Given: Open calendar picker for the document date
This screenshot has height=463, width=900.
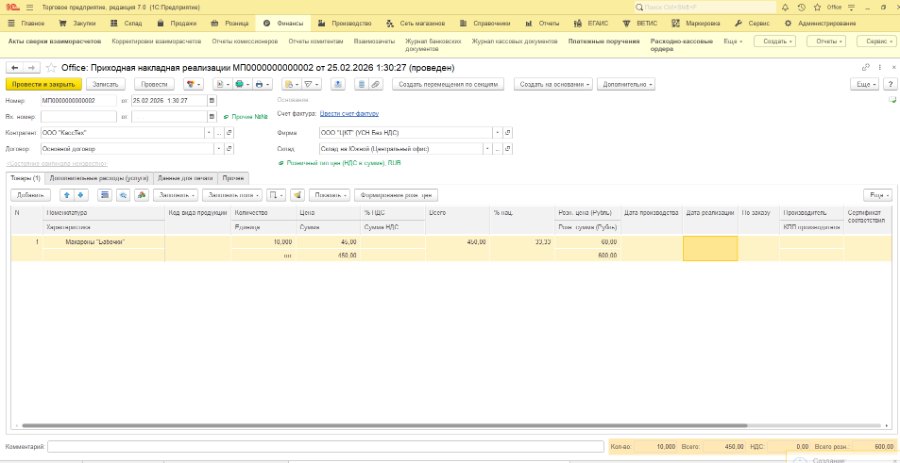Looking at the screenshot, I should [x=212, y=100].
